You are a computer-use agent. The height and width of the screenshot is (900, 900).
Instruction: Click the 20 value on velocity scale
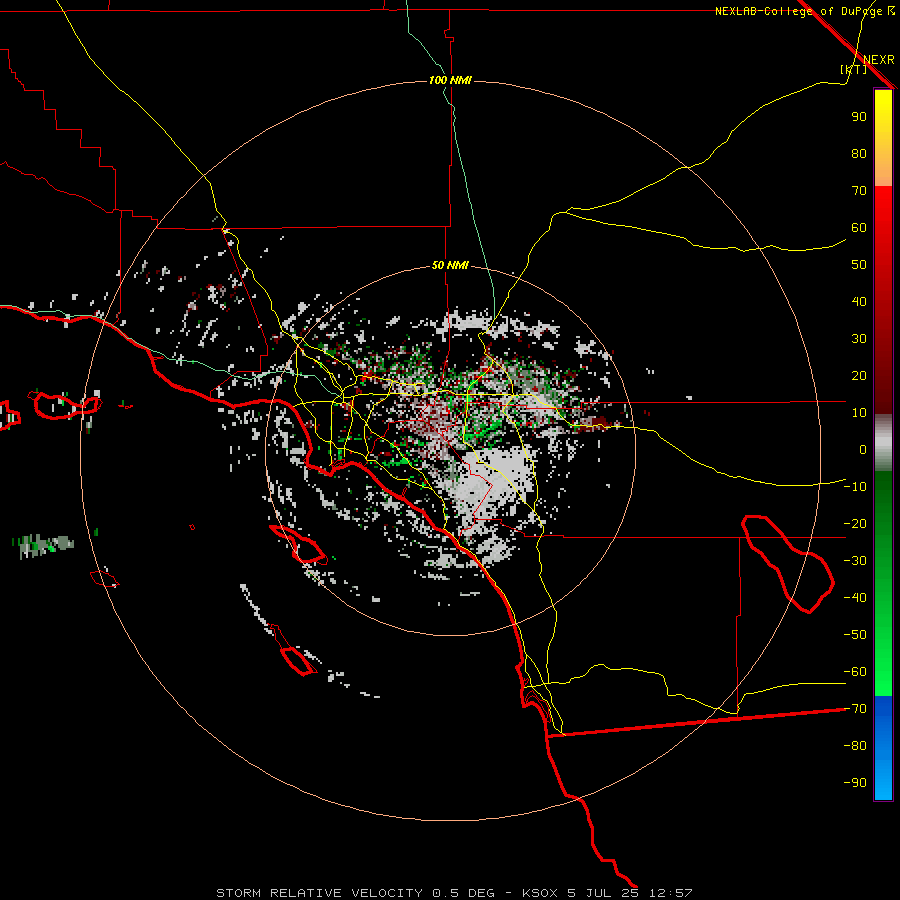[x=859, y=375]
